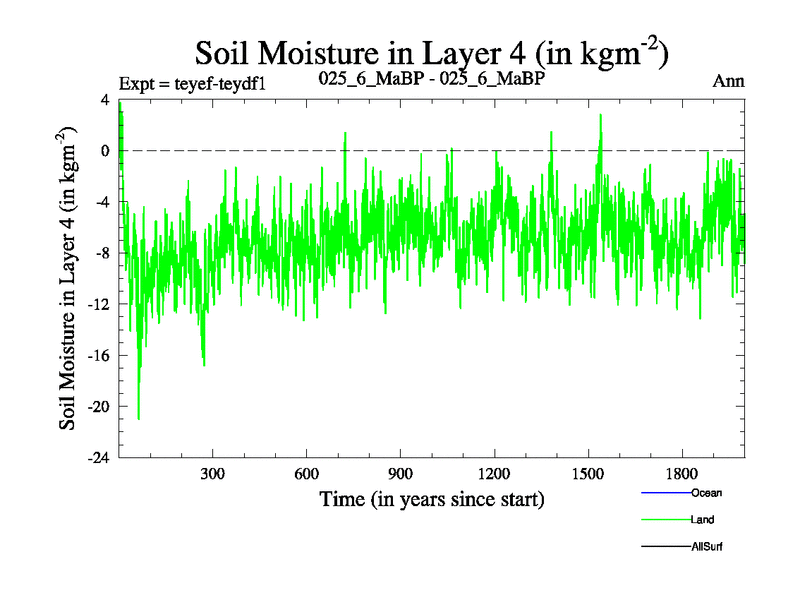This screenshot has height=600, width=800.
Task: Click the 300 tick on the time axis
Action: 213,473
